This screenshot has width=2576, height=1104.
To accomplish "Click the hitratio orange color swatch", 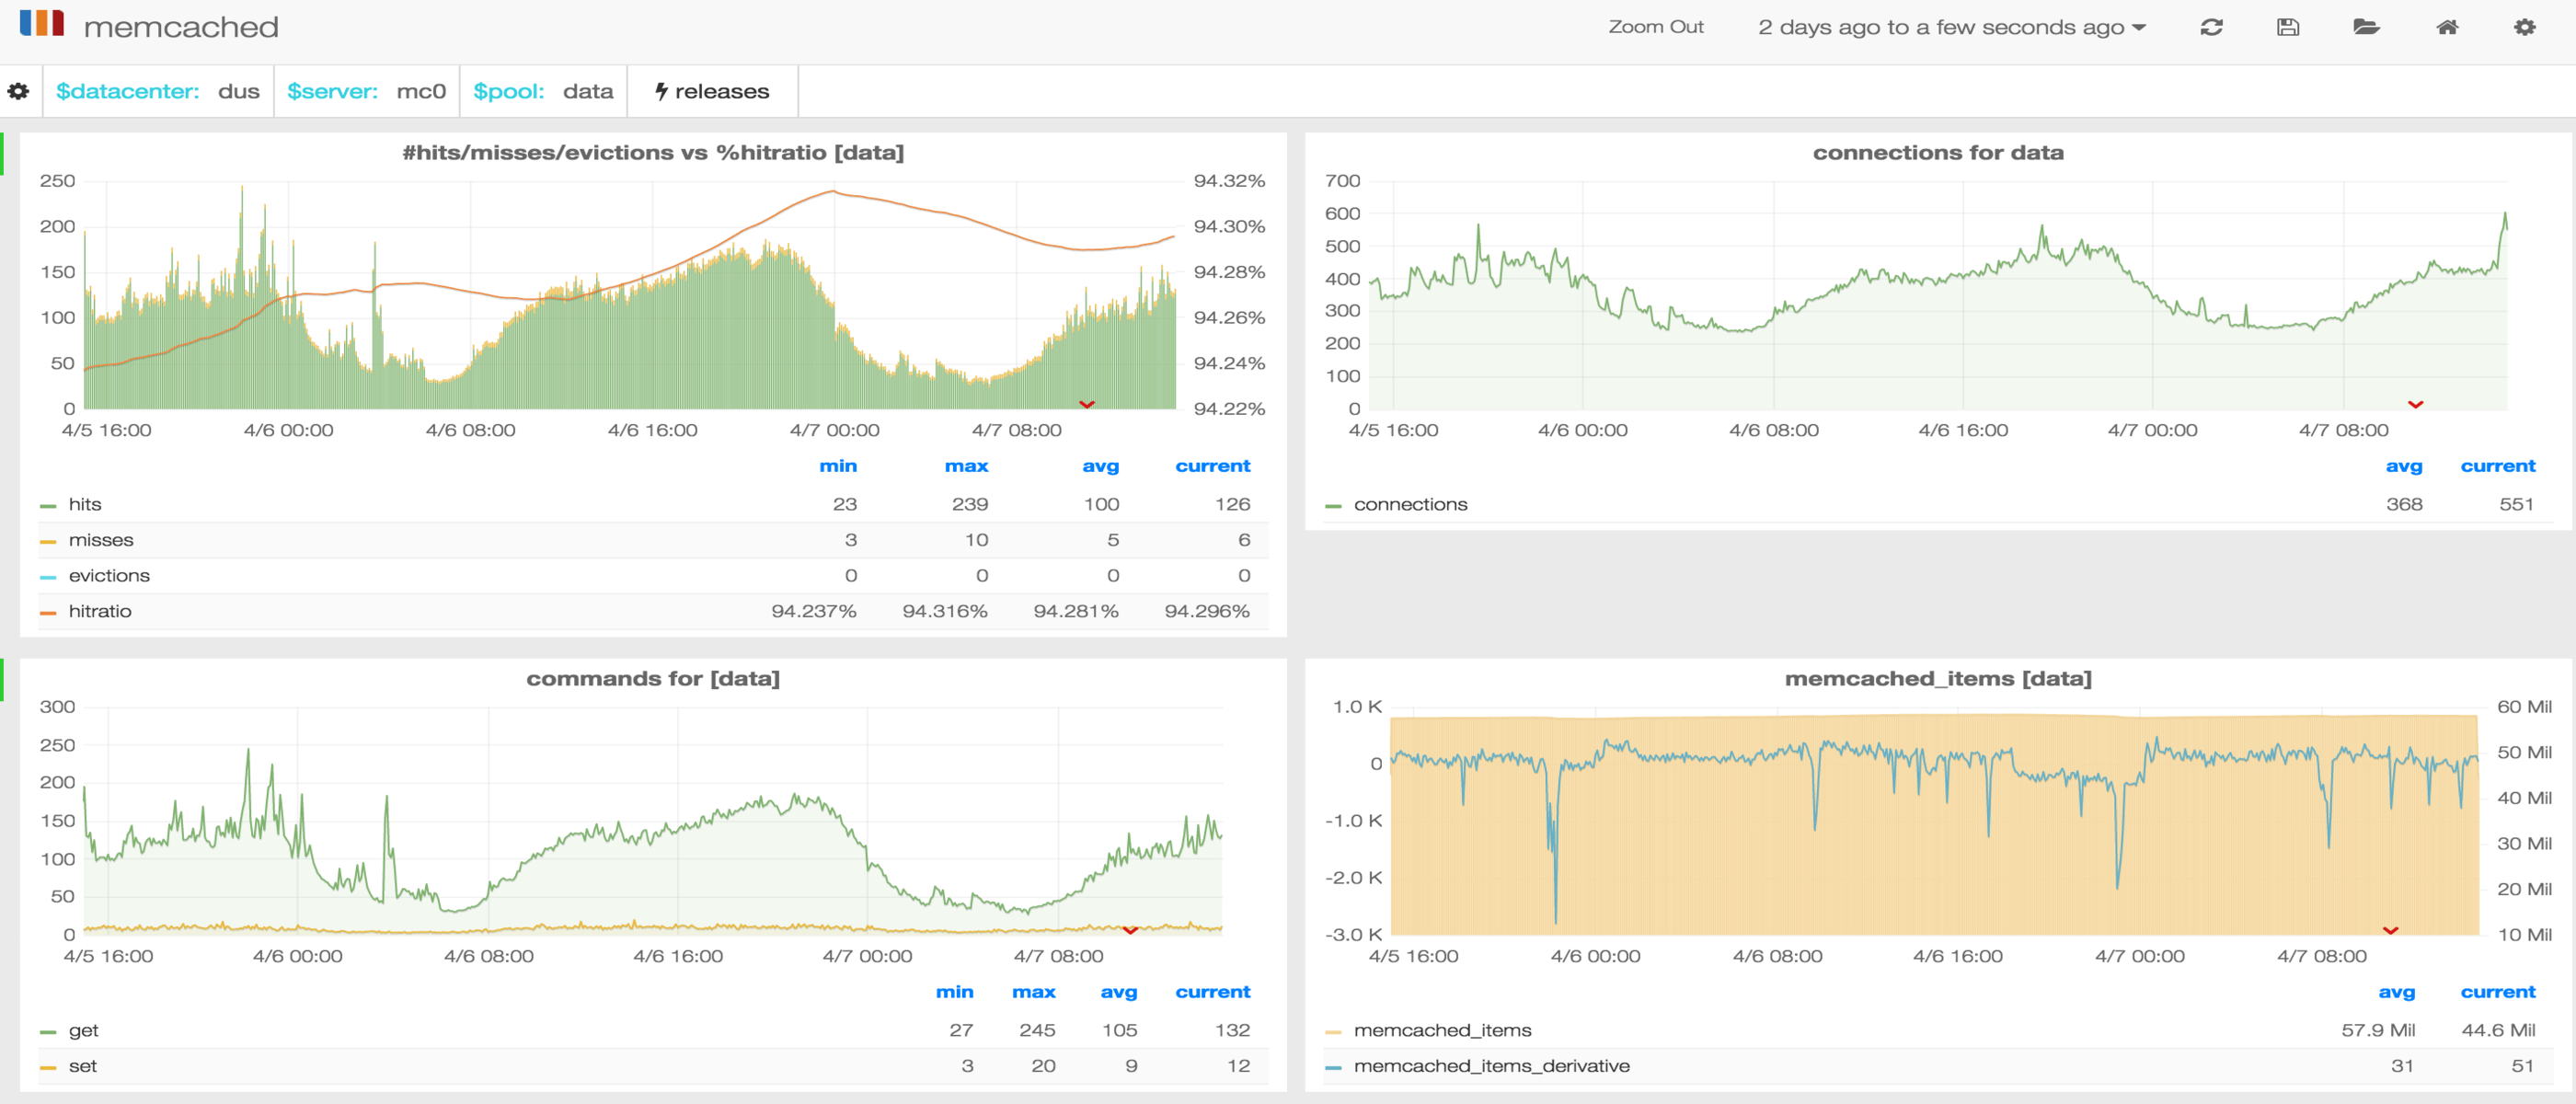I will (48, 612).
